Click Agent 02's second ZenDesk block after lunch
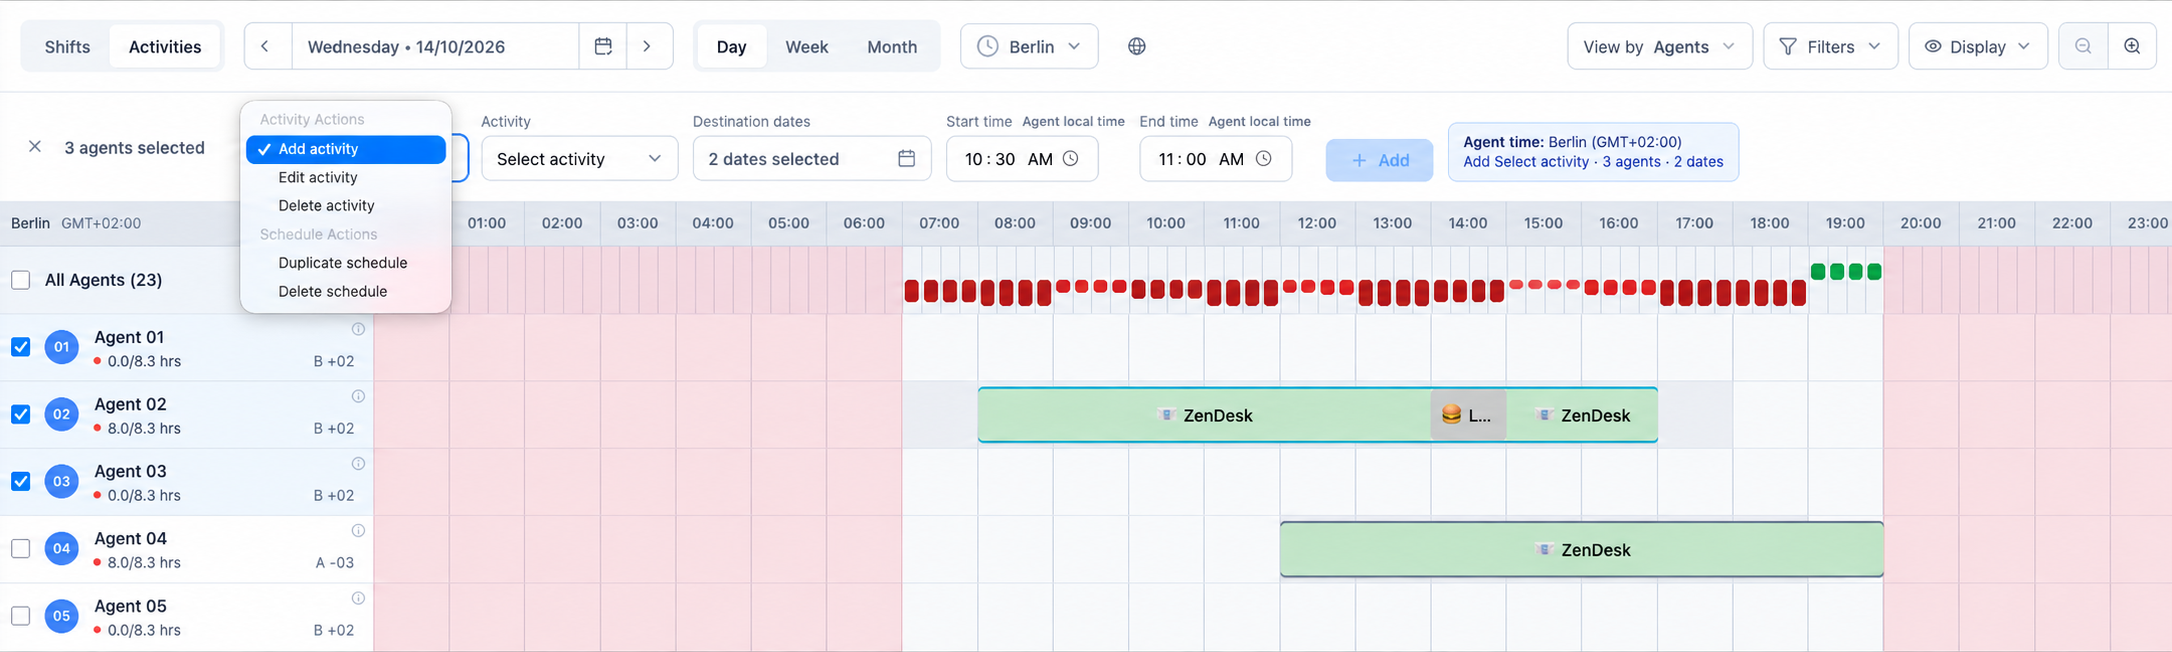Image resolution: width=2172 pixels, height=652 pixels. (1582, 415)
